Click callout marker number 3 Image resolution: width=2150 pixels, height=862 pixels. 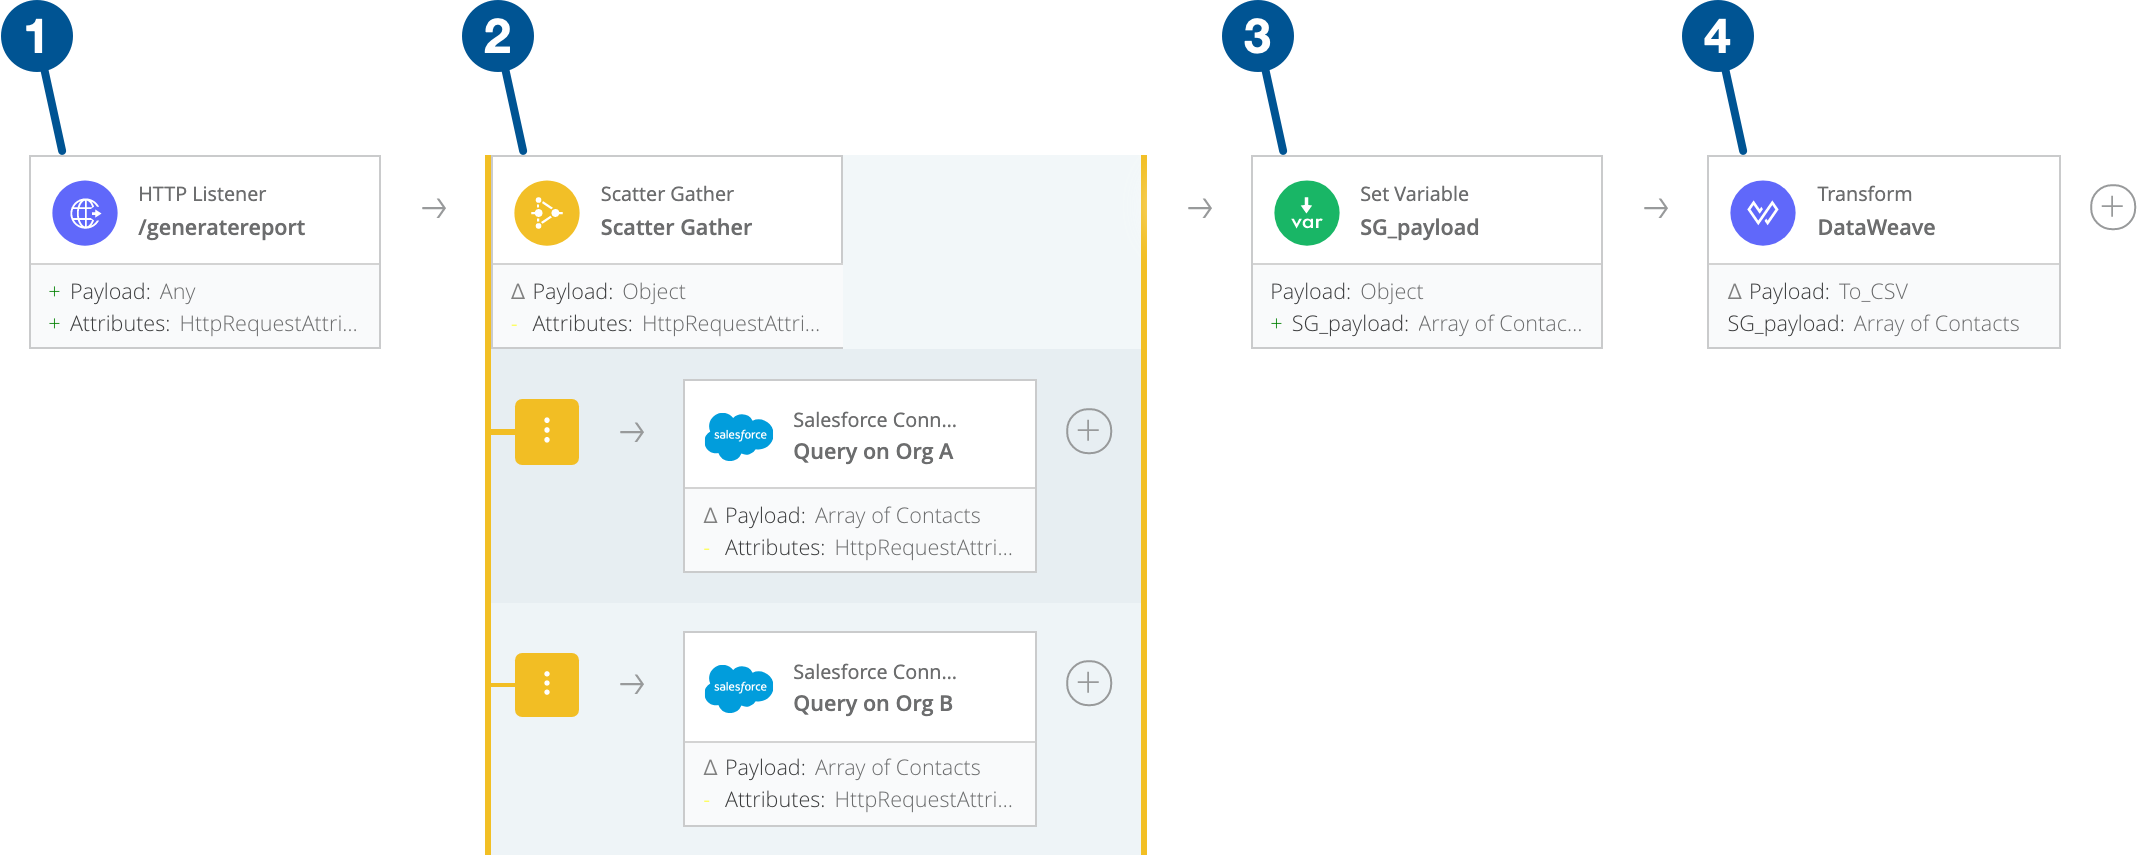click(1257, 37)
